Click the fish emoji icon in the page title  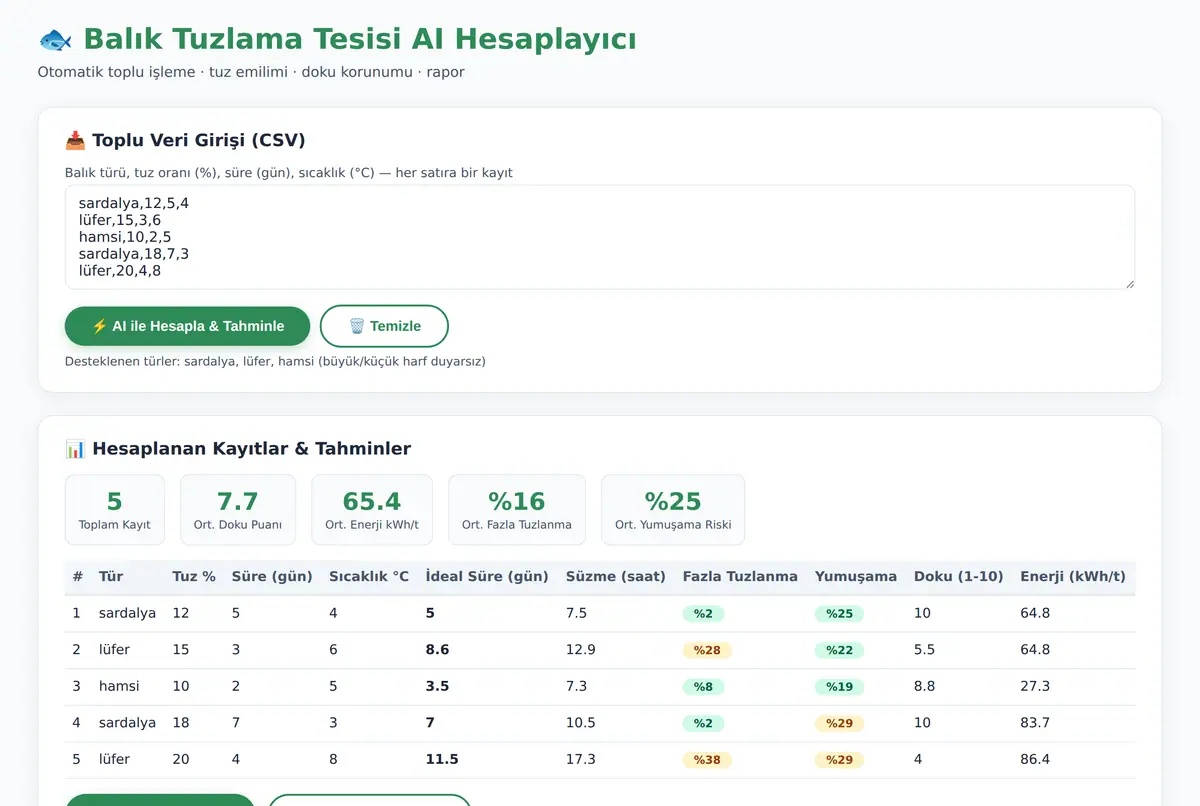[x=55, y=40]
